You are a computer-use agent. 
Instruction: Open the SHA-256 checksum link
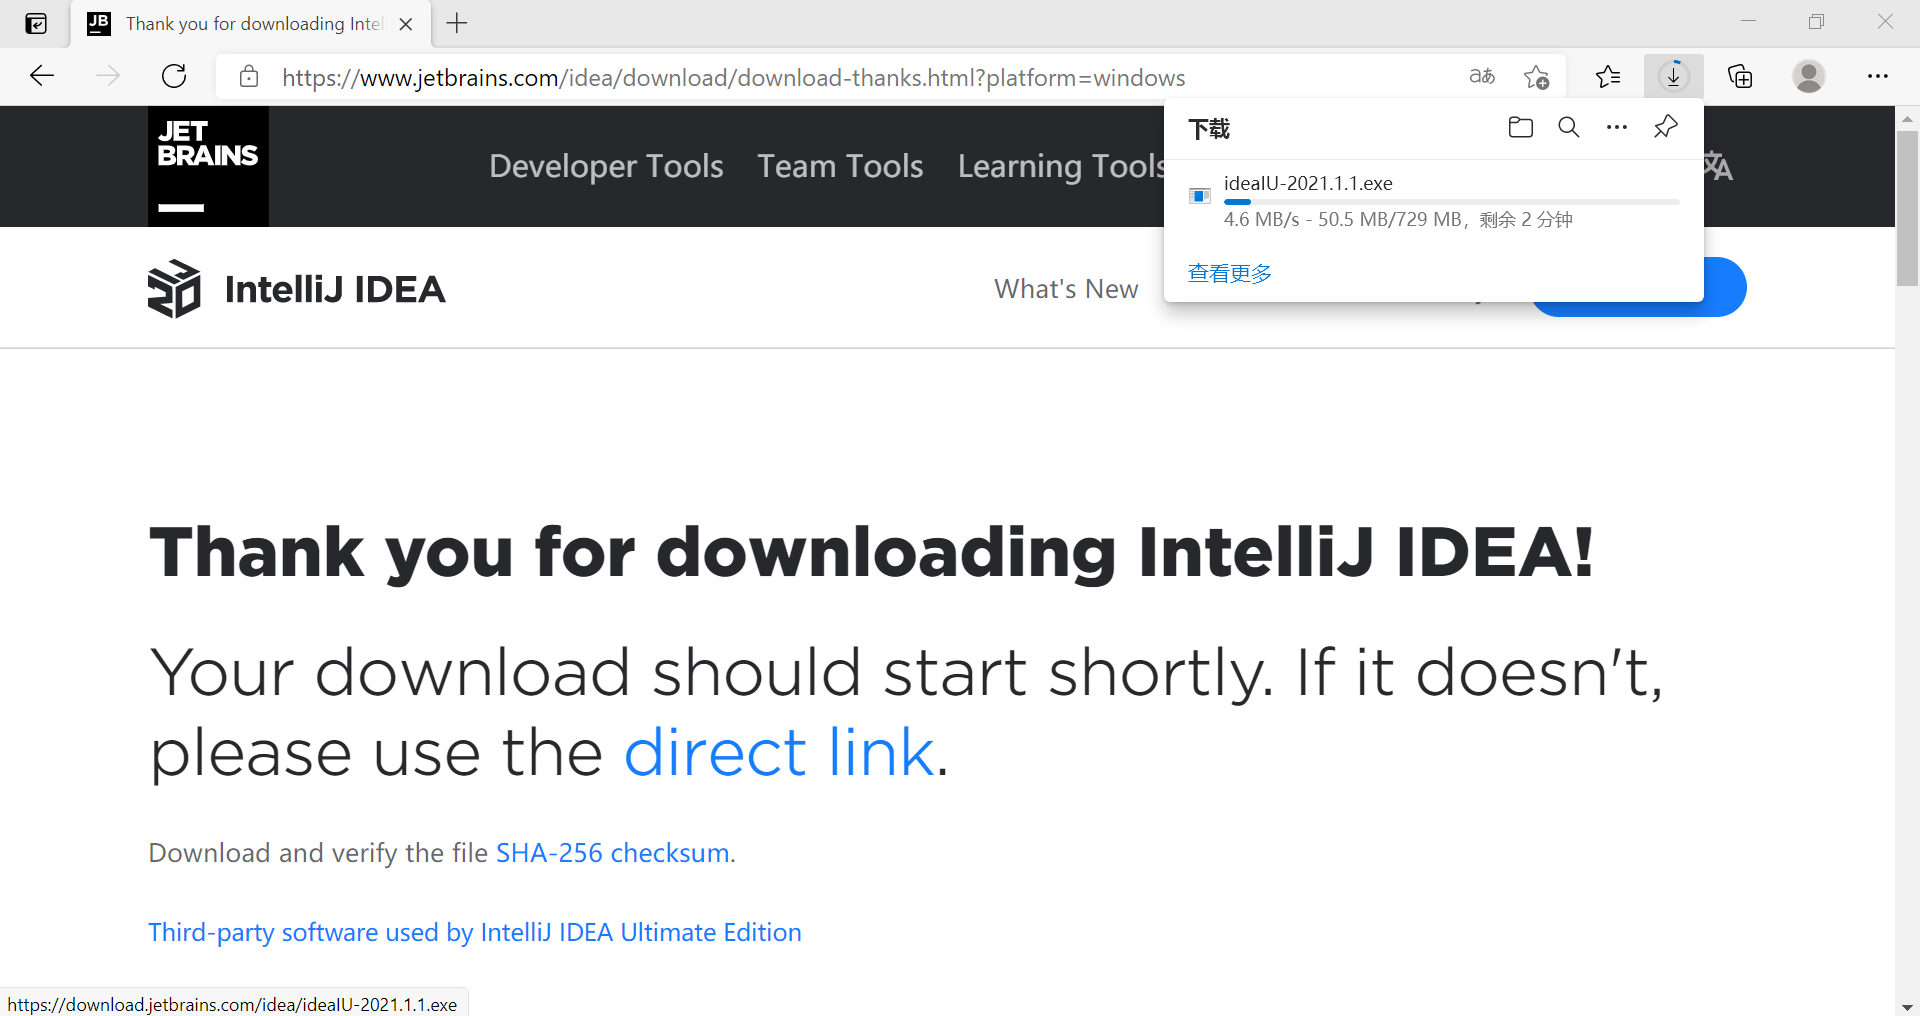click(612, 853)
